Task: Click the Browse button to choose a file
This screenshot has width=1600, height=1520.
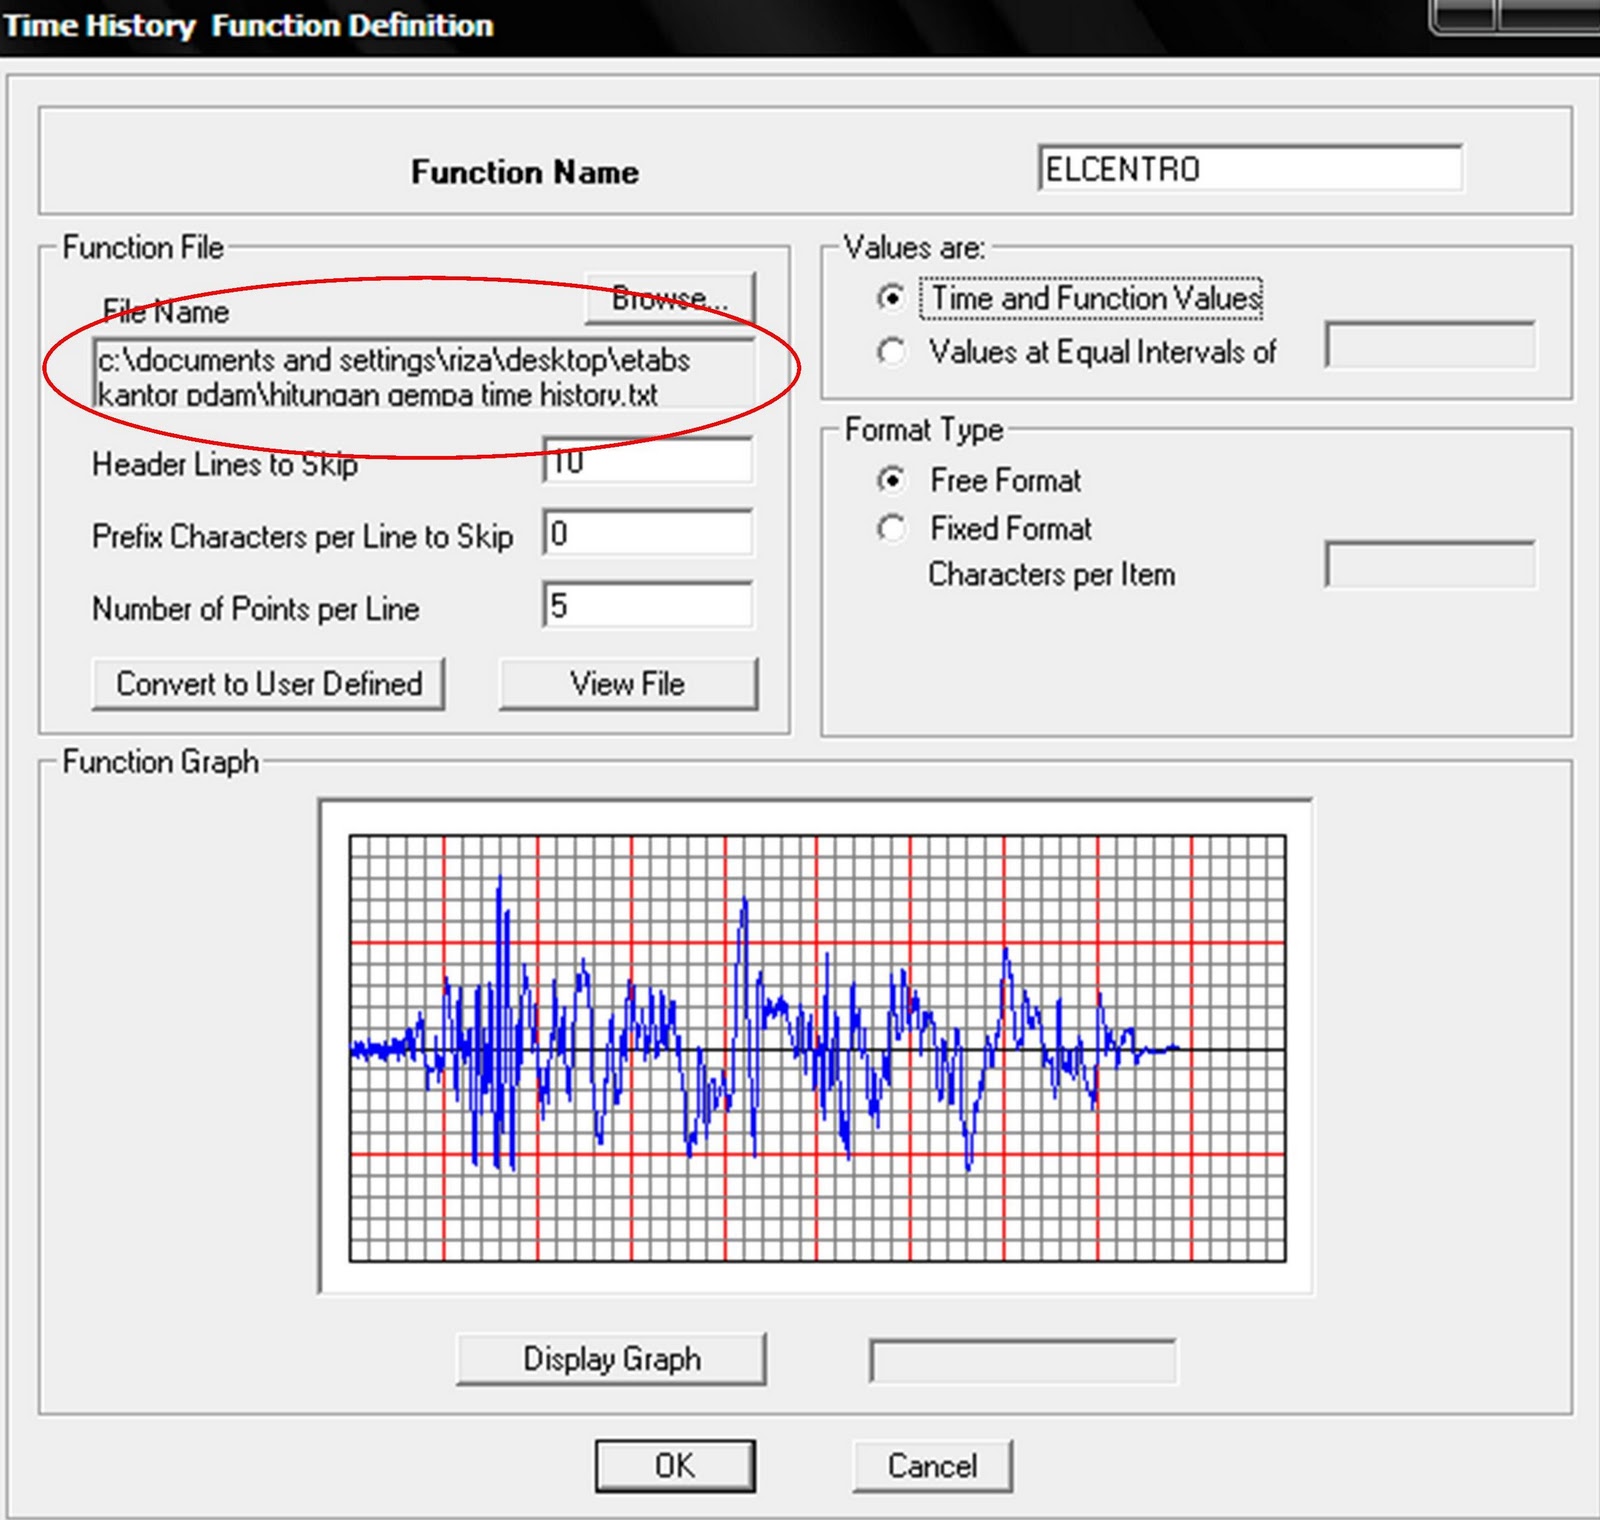Action: [x=670, y=297]
